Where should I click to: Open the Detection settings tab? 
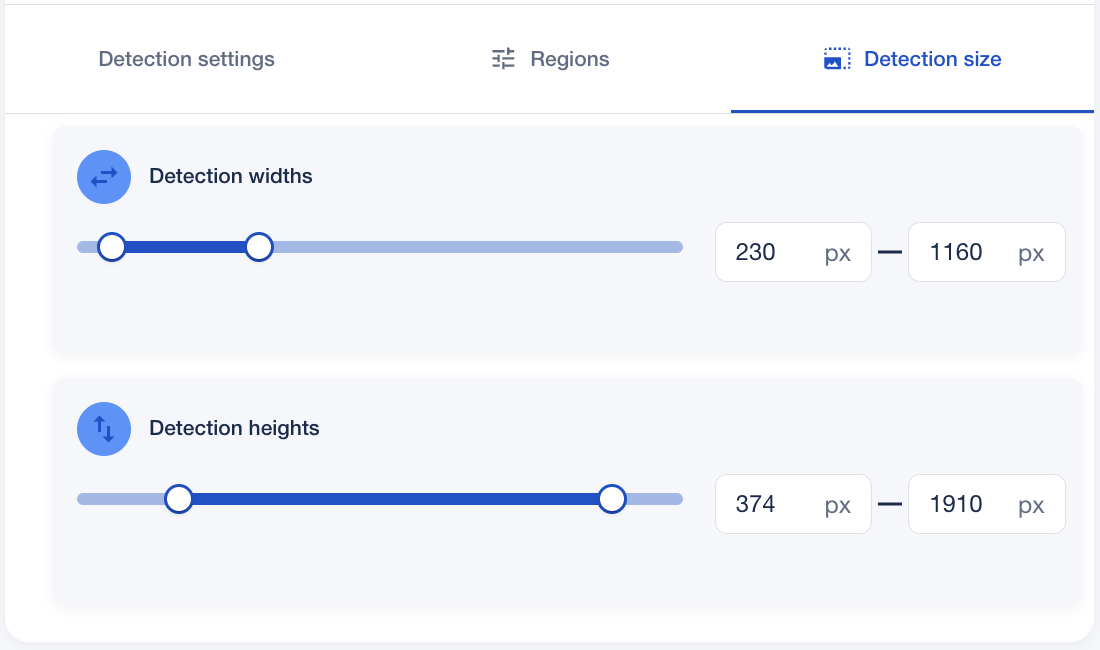(186, 59)
